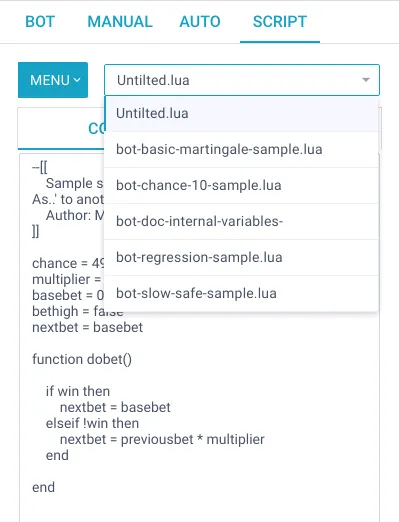Click the chevron icon on MENU button

[77, 80]
